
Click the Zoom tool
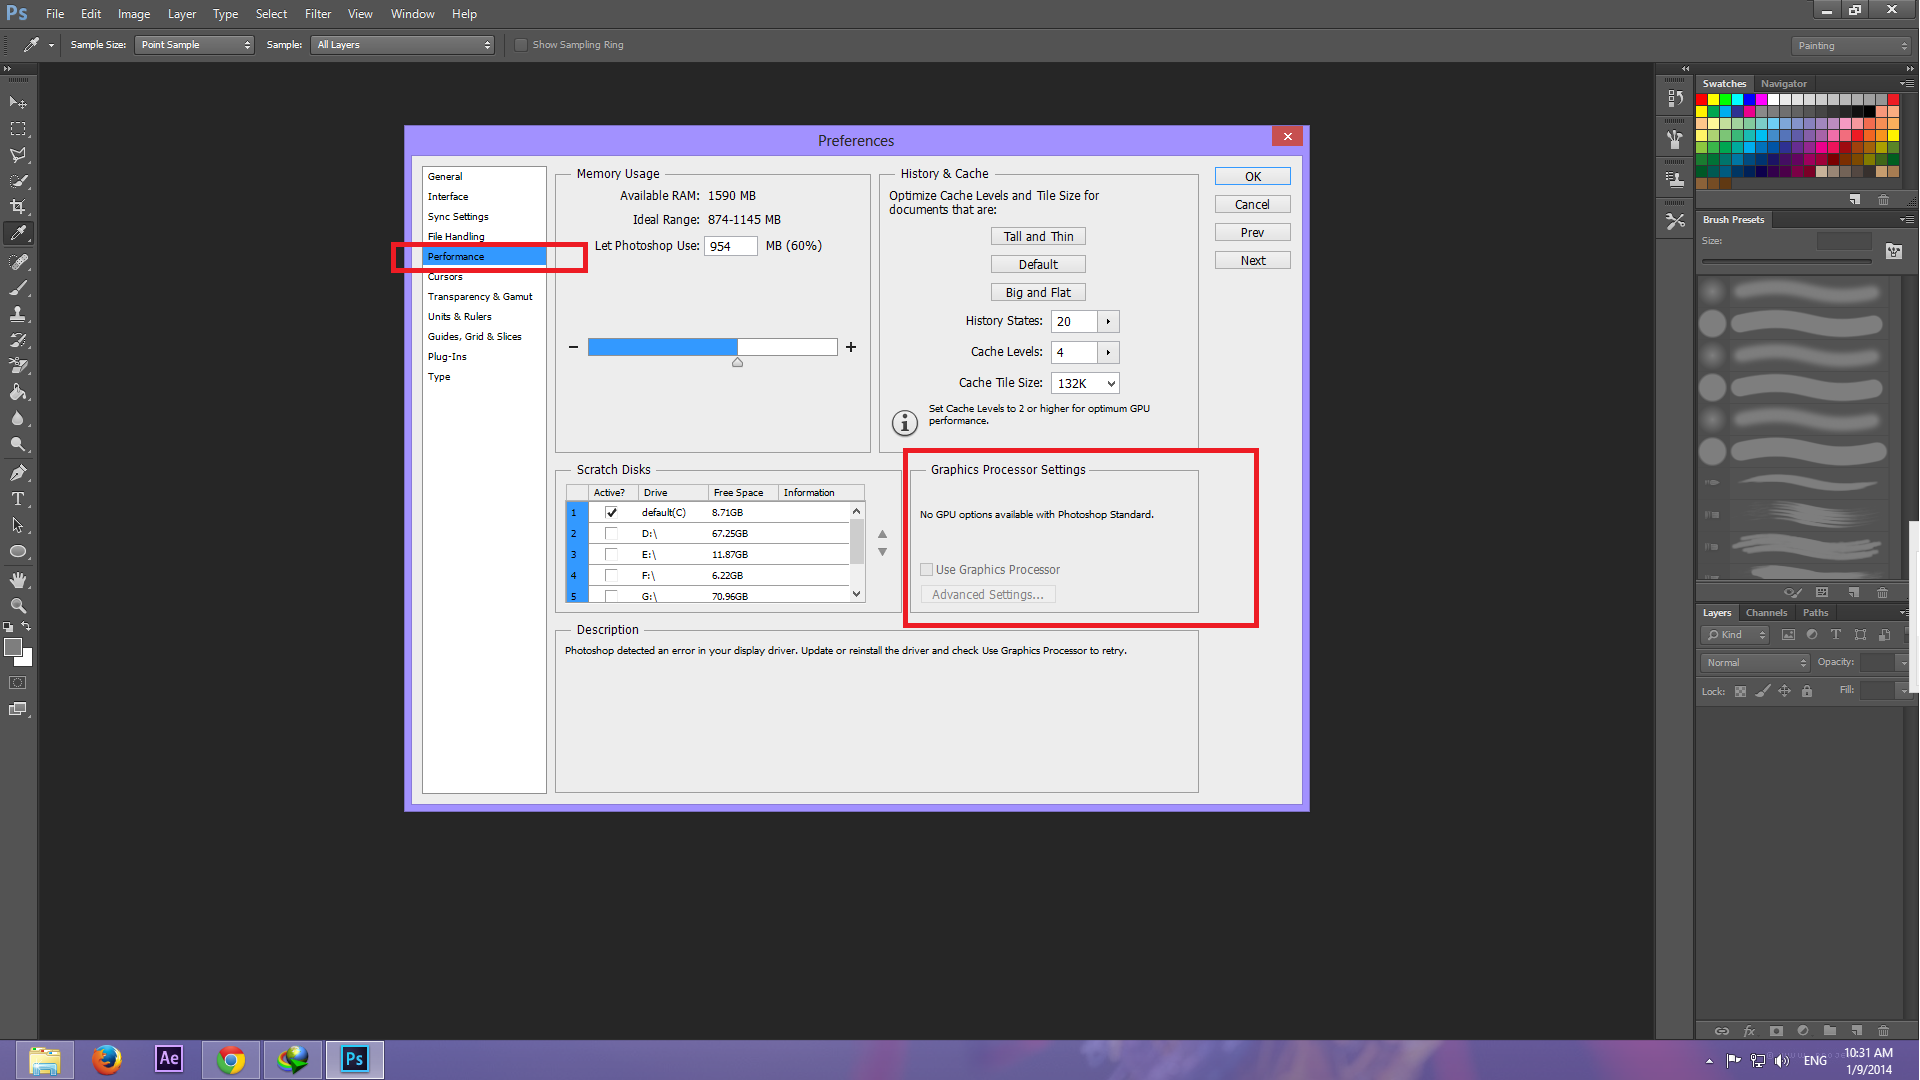[x=18, y=607]
